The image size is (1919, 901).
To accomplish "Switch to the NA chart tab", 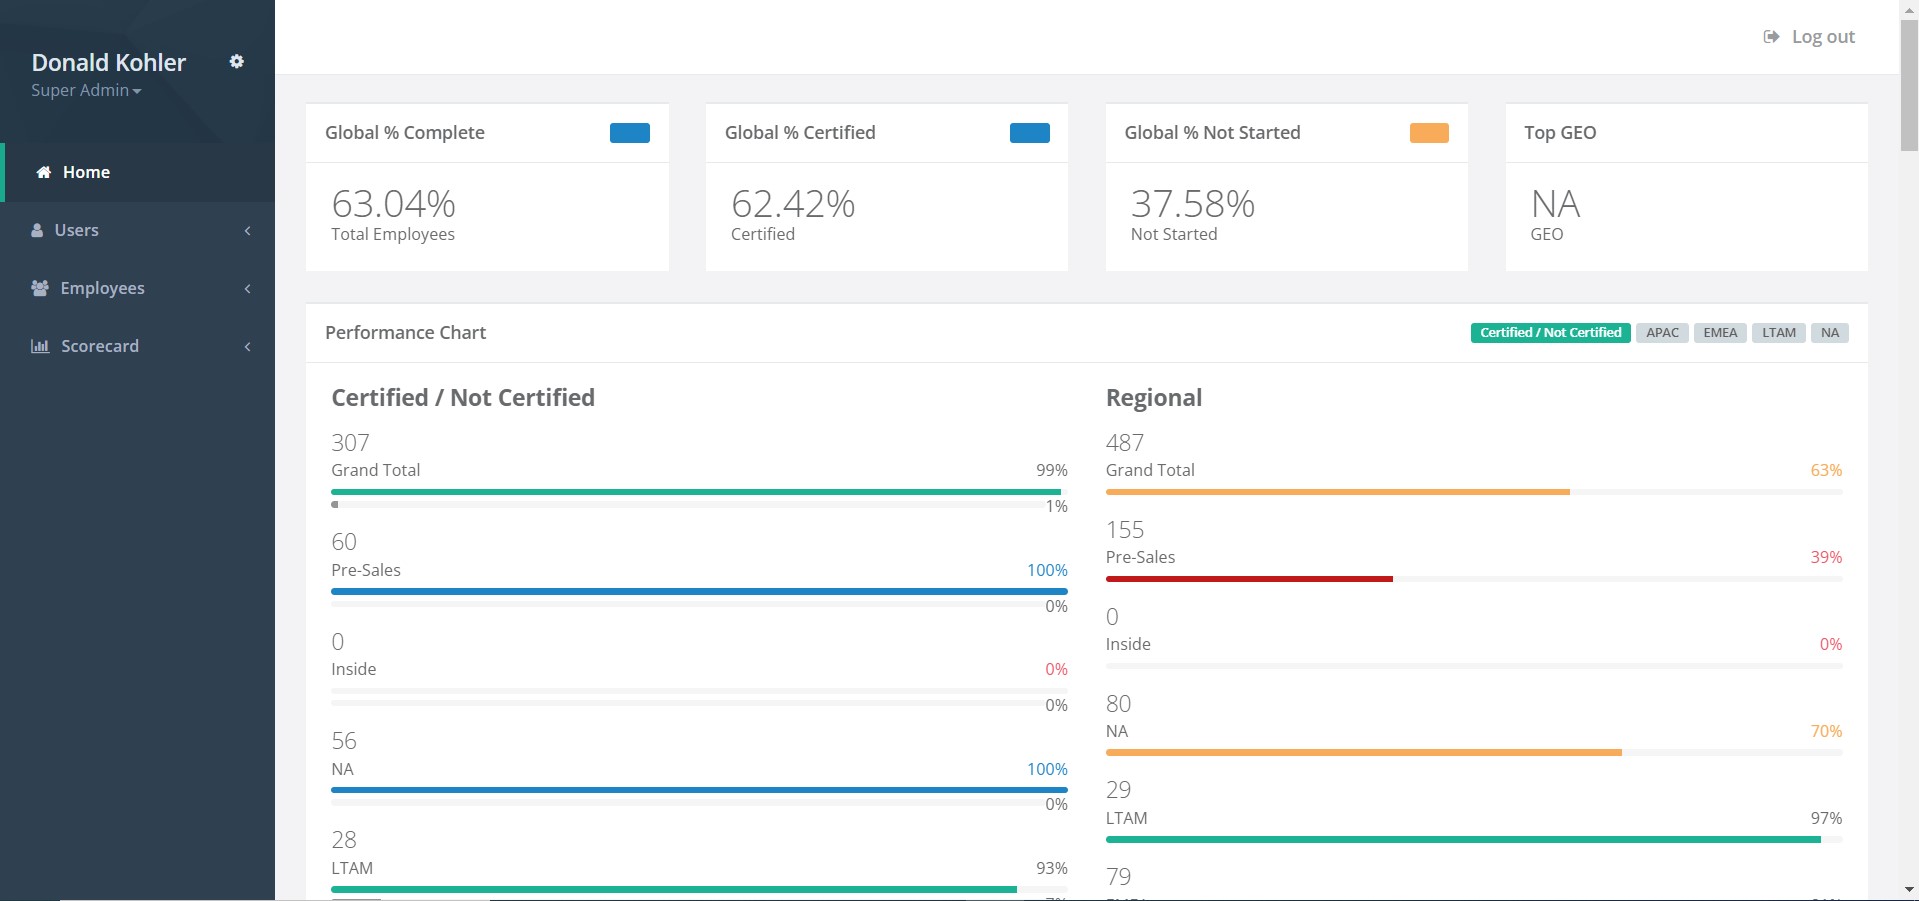I will 1830,333.
